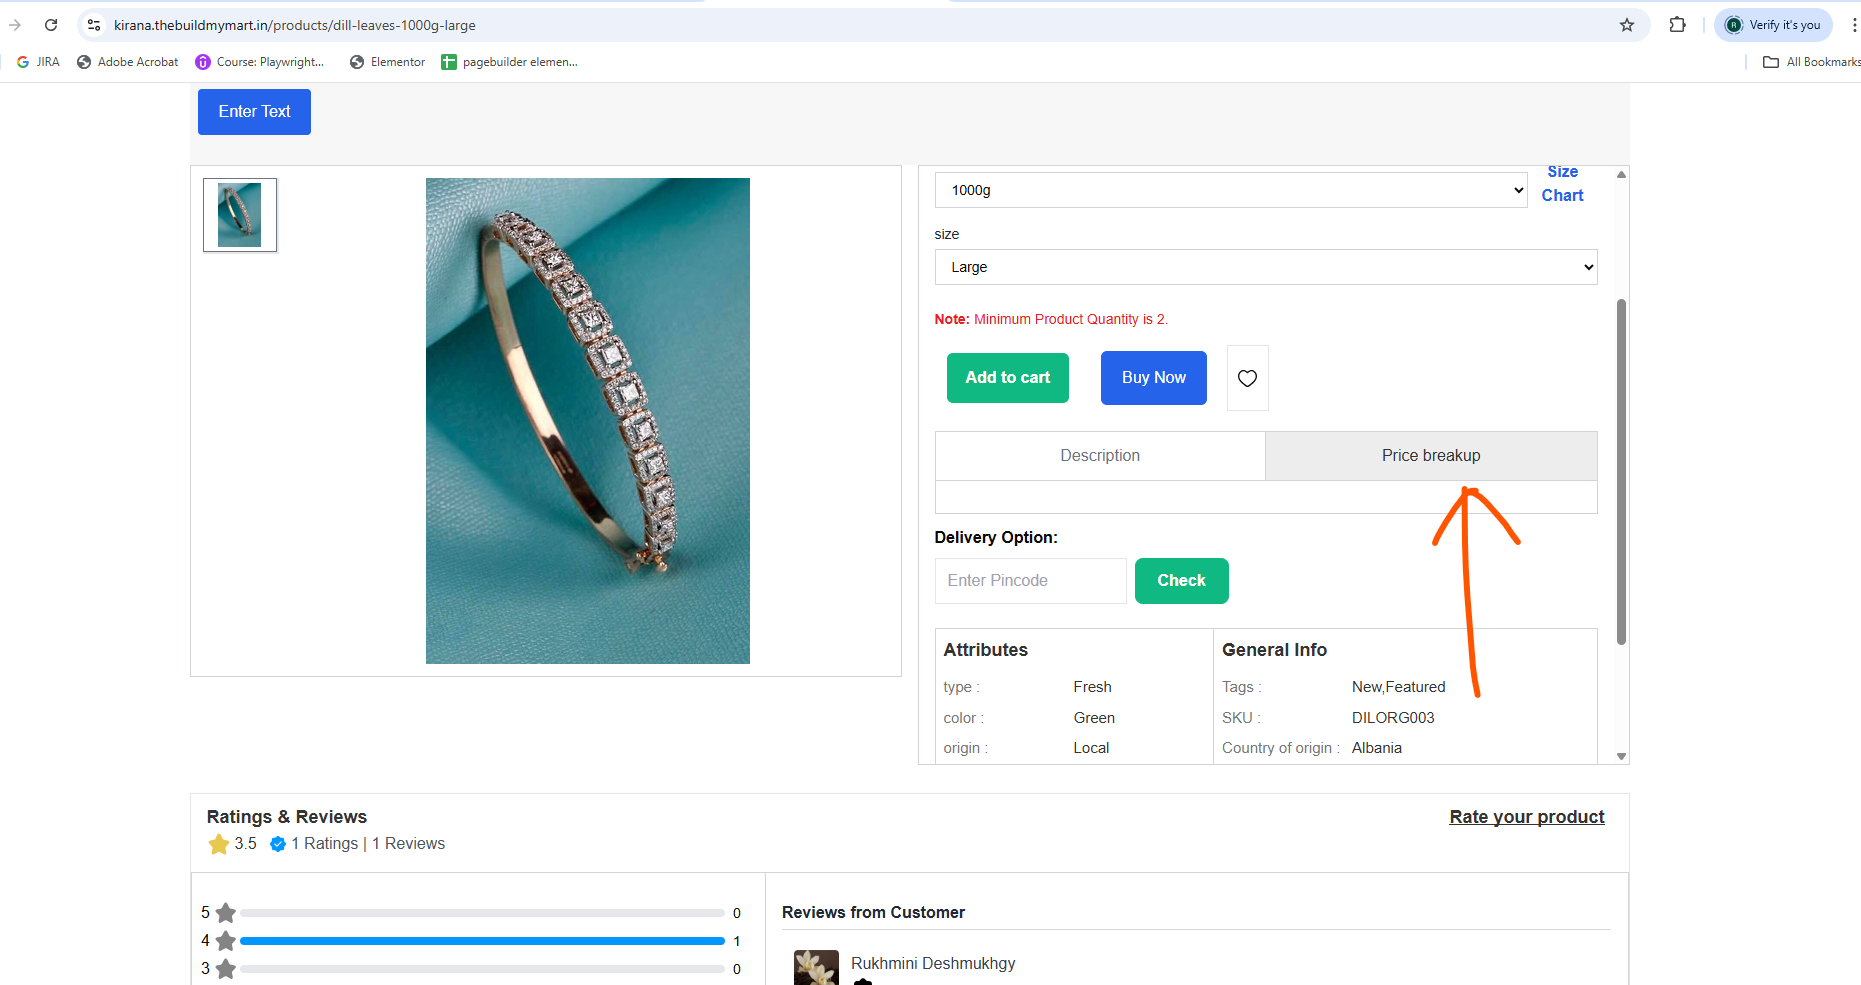This screenshot has height=985, width=1861.
Task: Click the browser reload icon
Action: 51,25
